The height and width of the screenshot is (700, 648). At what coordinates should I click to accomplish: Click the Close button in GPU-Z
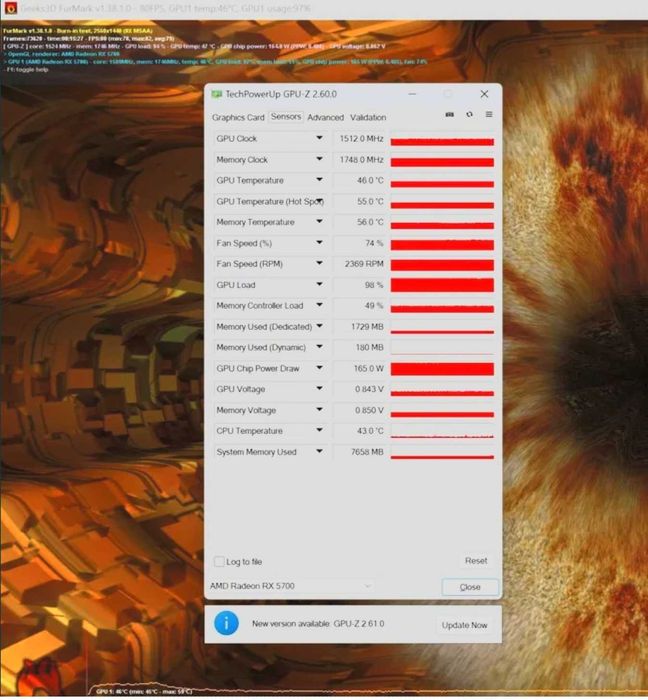470,589
